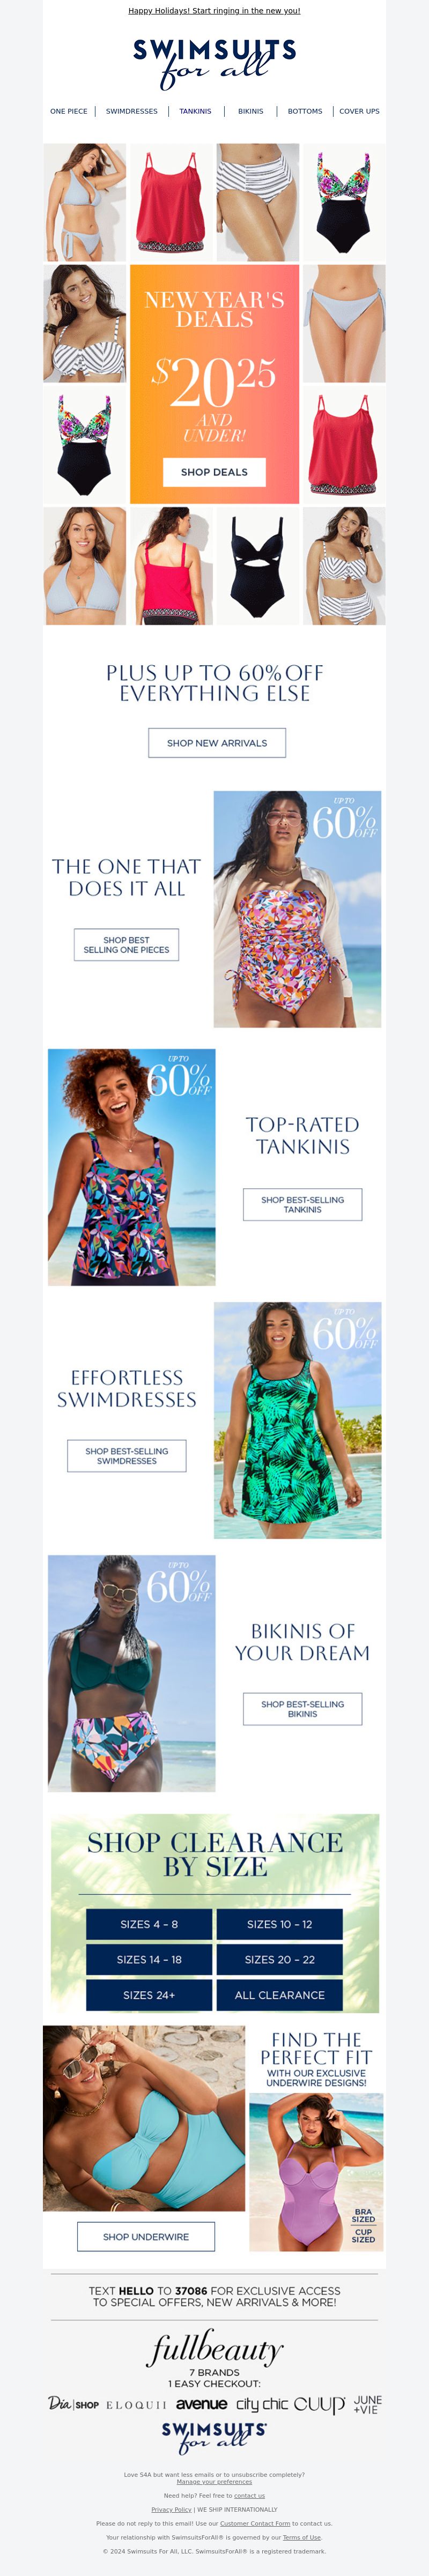Select the All Clearance button

tap(280, 1994)
